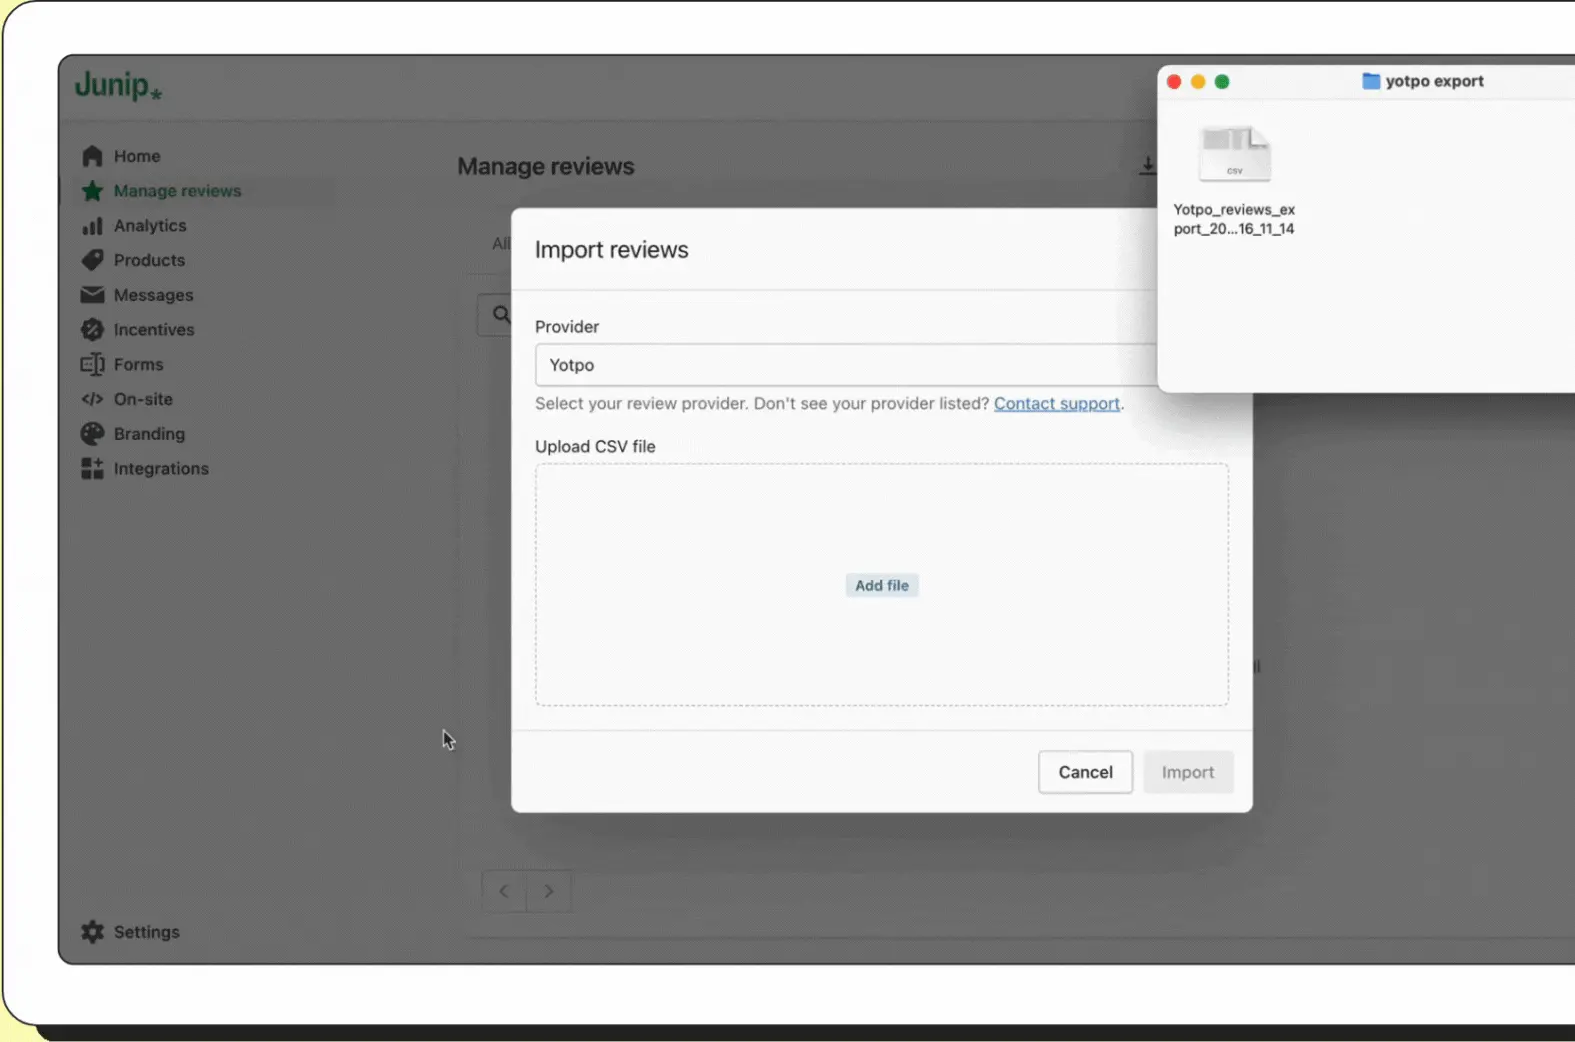Click the Add file button
Screen dimensions: 1575x1042
pyautogui.click(x=882, y=585)
